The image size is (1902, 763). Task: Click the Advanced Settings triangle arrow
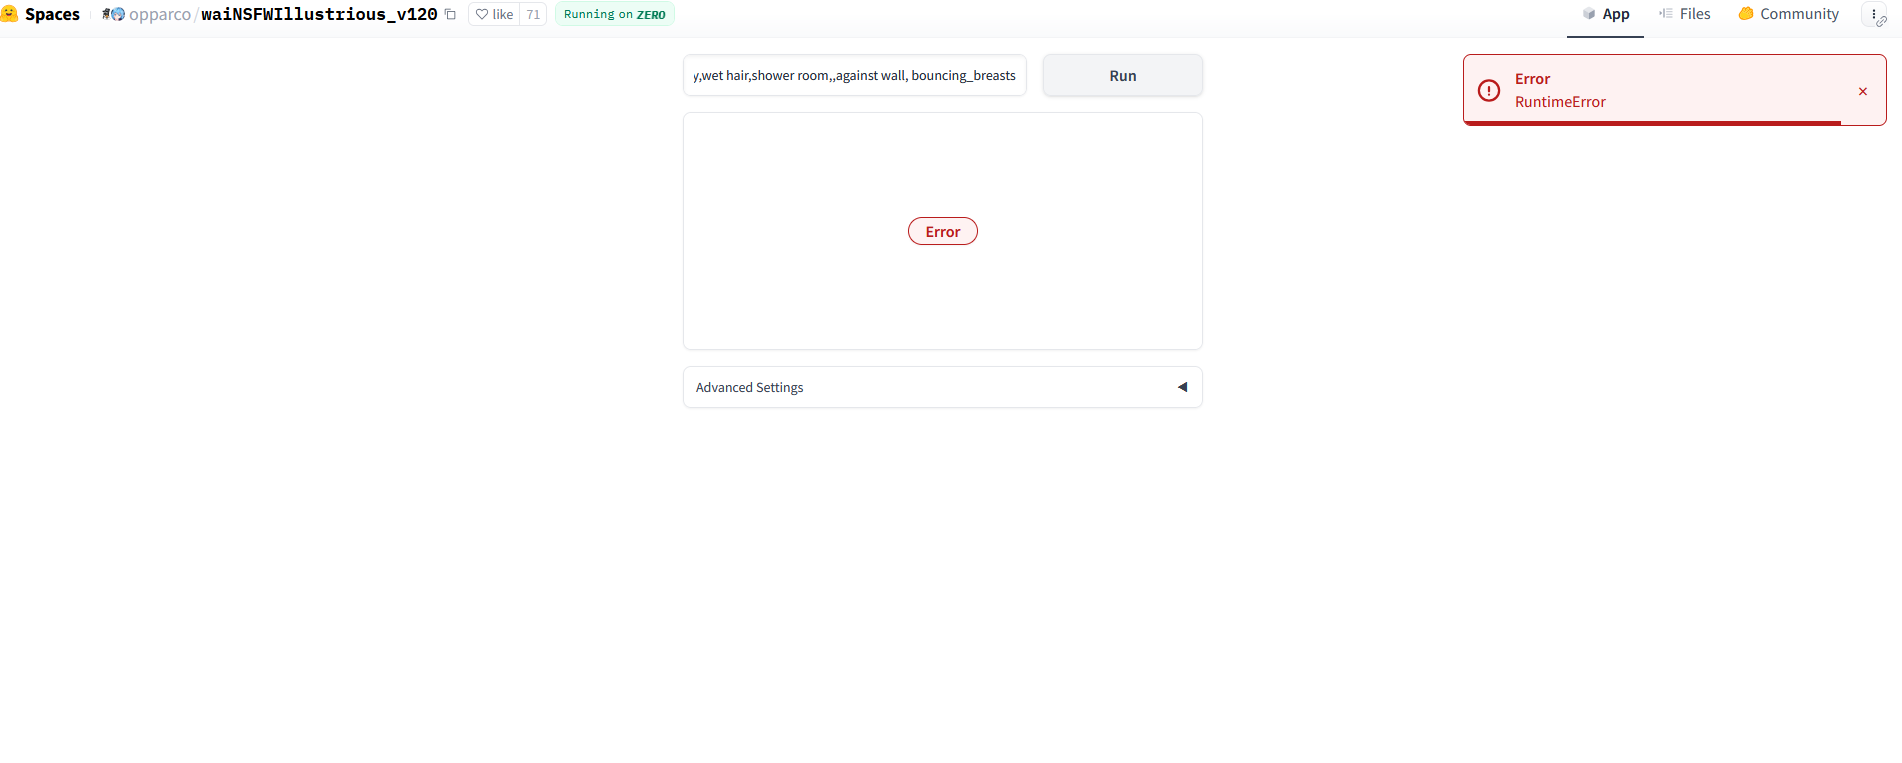coord(1182,387)
